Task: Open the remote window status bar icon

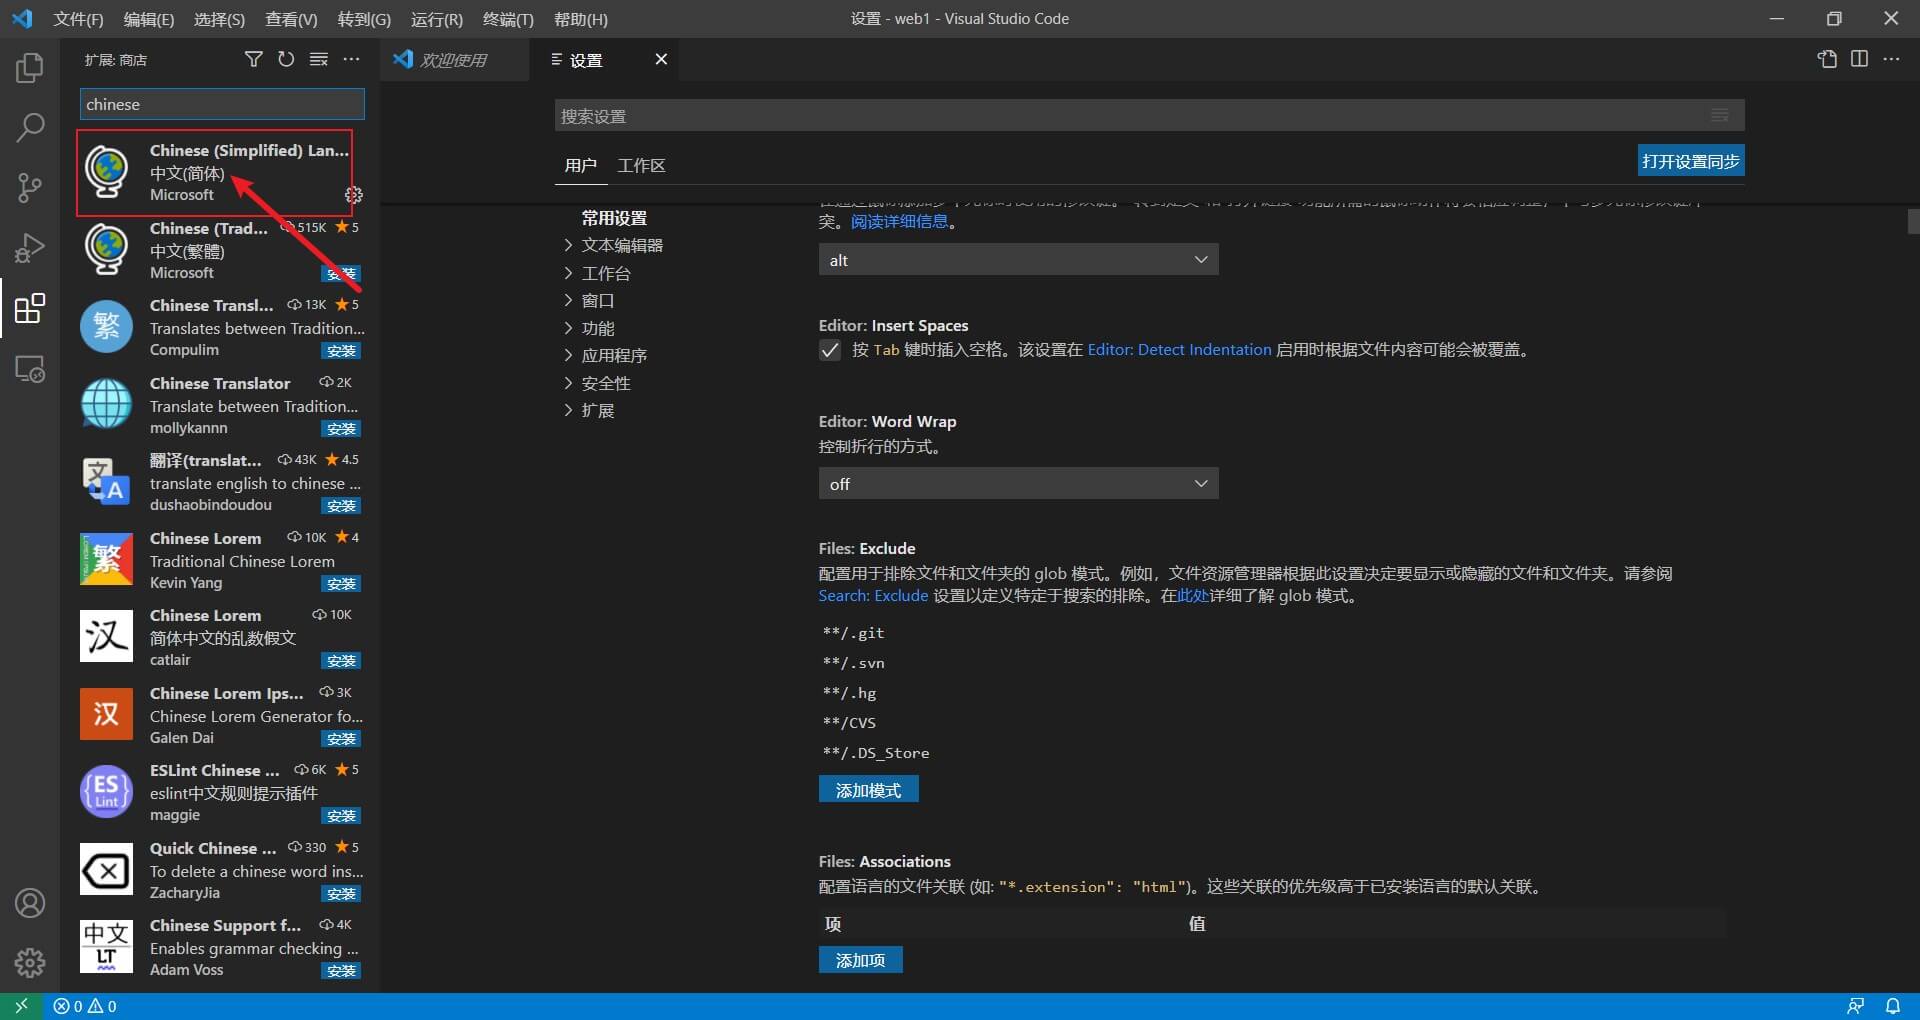Action: coord(21,1006)
